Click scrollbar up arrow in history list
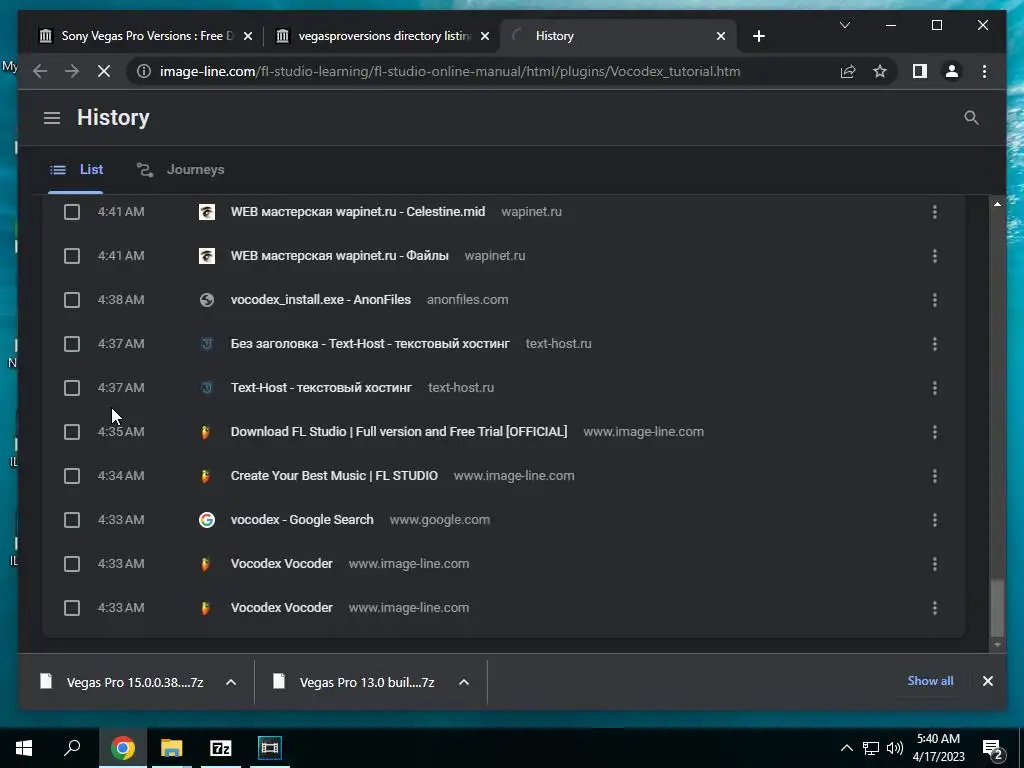 point(997,204)
